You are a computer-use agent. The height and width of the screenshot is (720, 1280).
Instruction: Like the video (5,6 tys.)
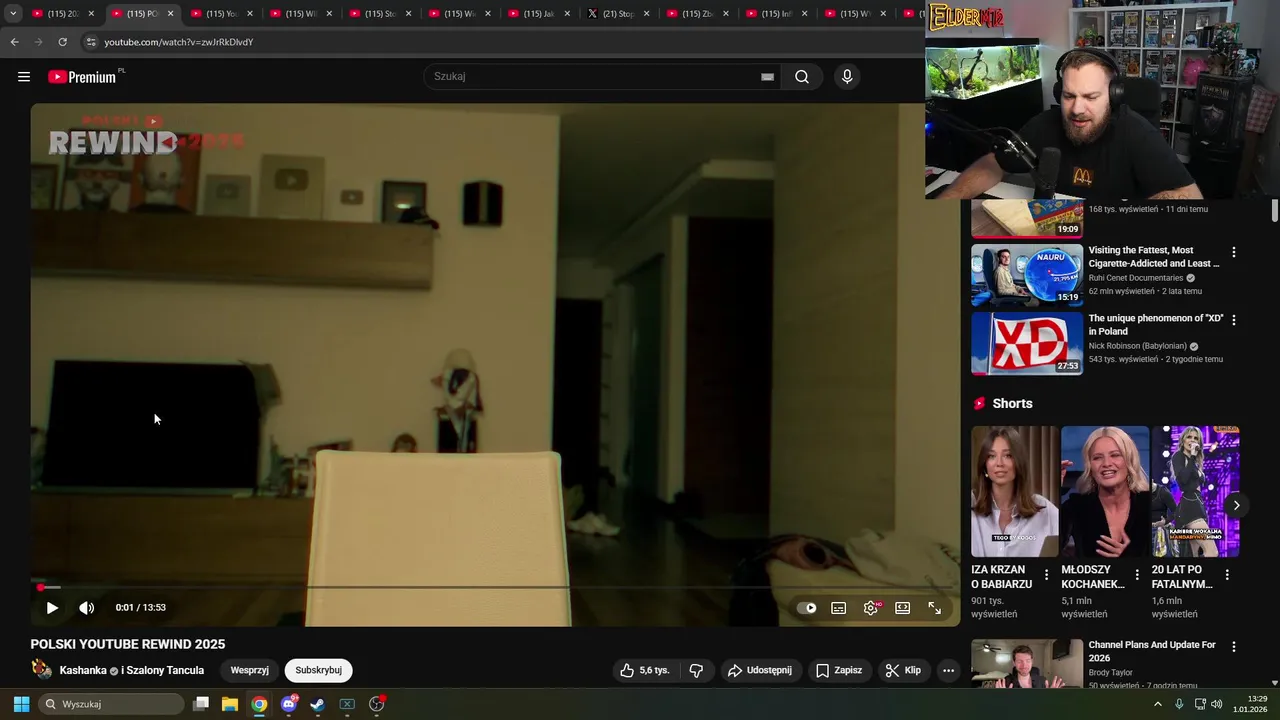tap(644, 670)
